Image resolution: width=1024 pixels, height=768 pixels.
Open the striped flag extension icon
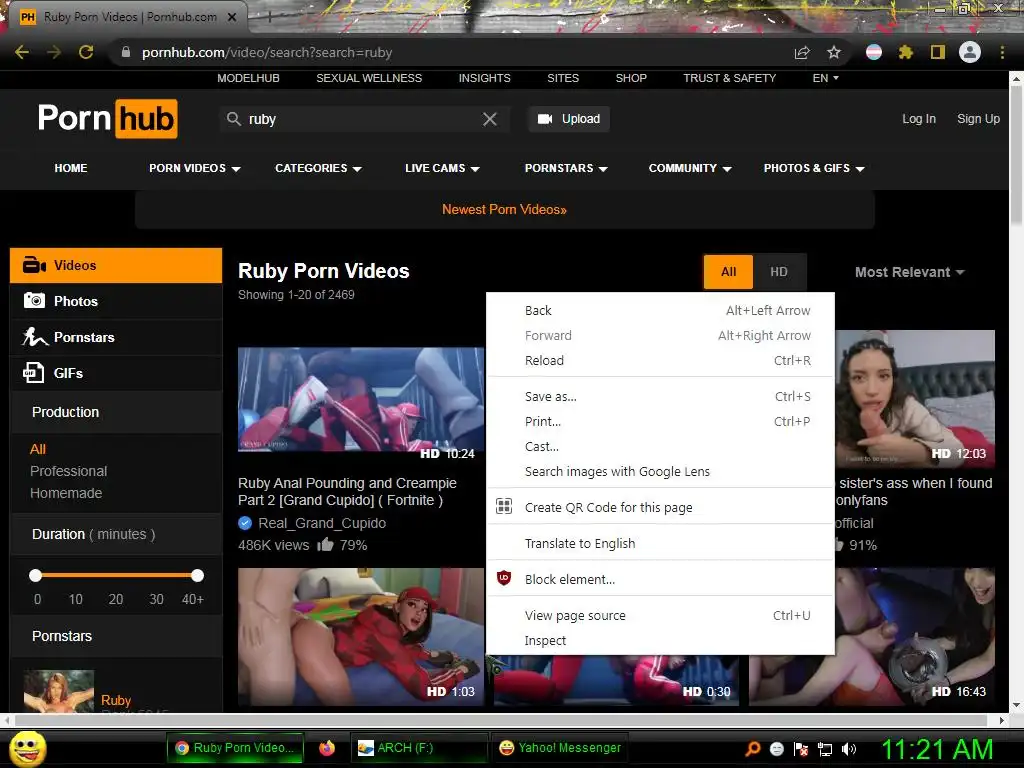(x=874, y=52)
